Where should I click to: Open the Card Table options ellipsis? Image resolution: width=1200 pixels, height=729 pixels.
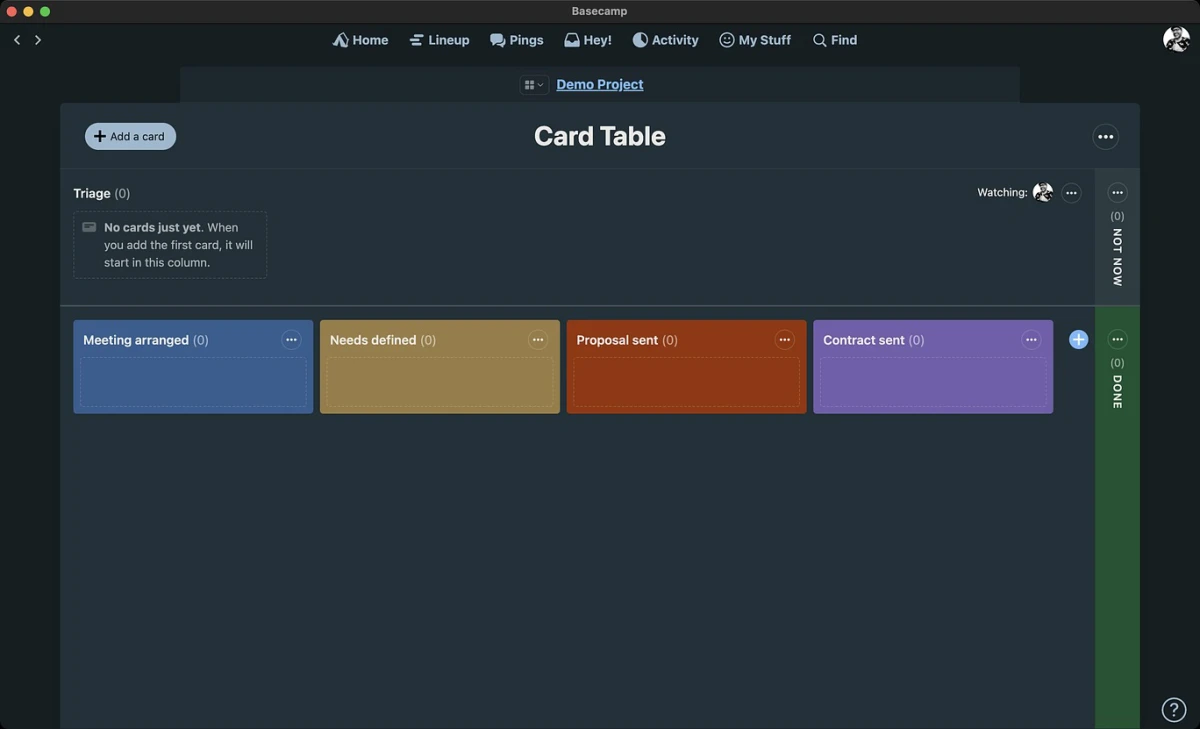click(1105, 136)
